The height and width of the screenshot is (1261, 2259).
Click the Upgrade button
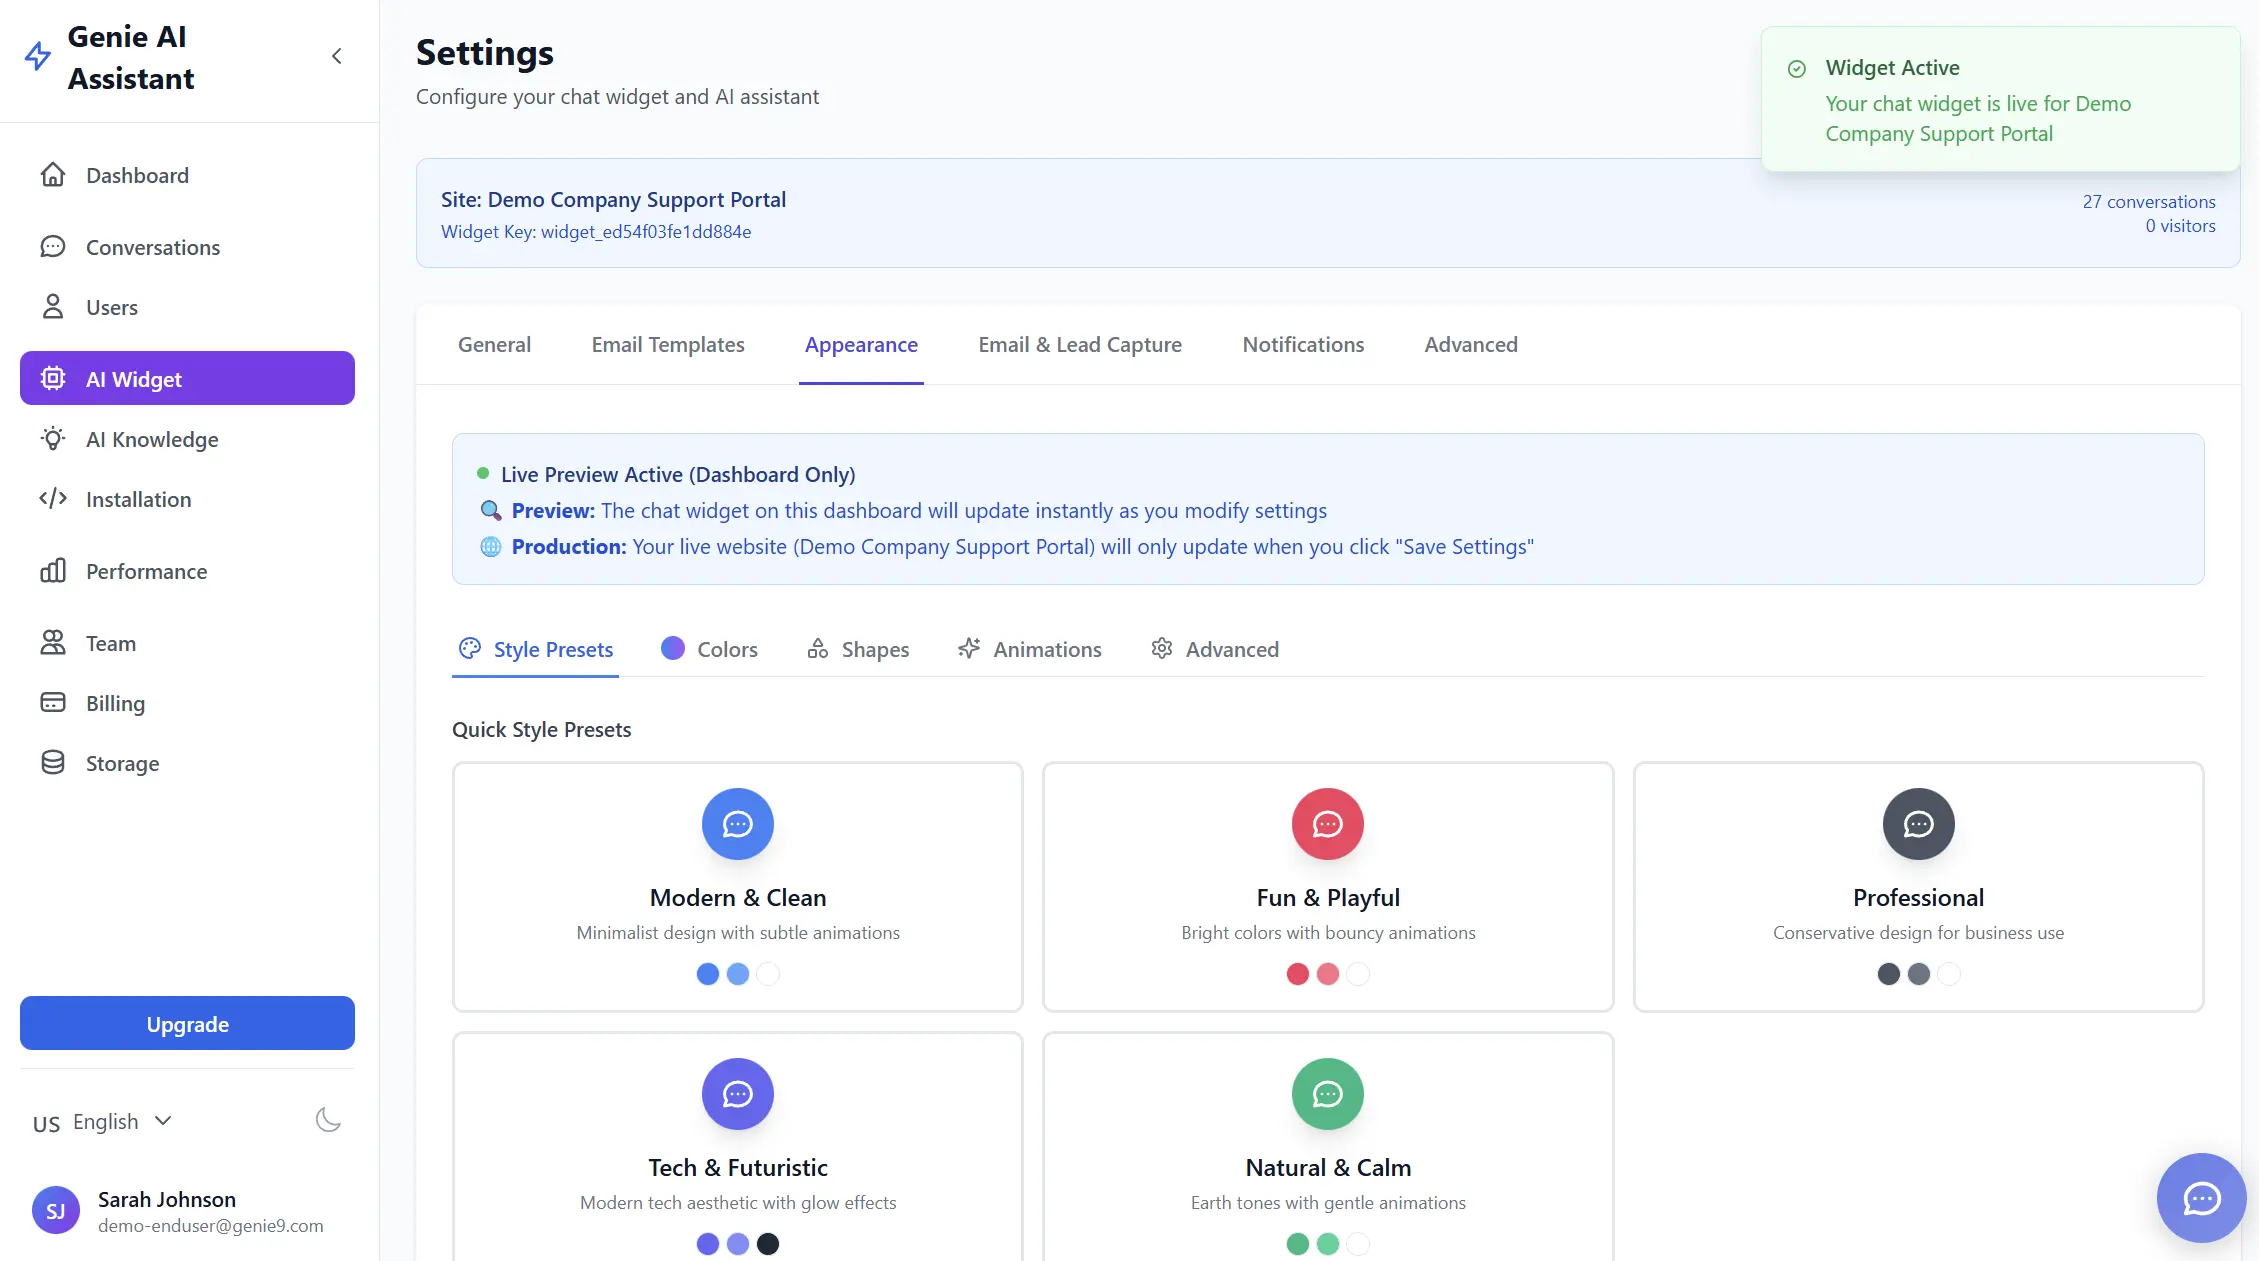point(187,1023)
